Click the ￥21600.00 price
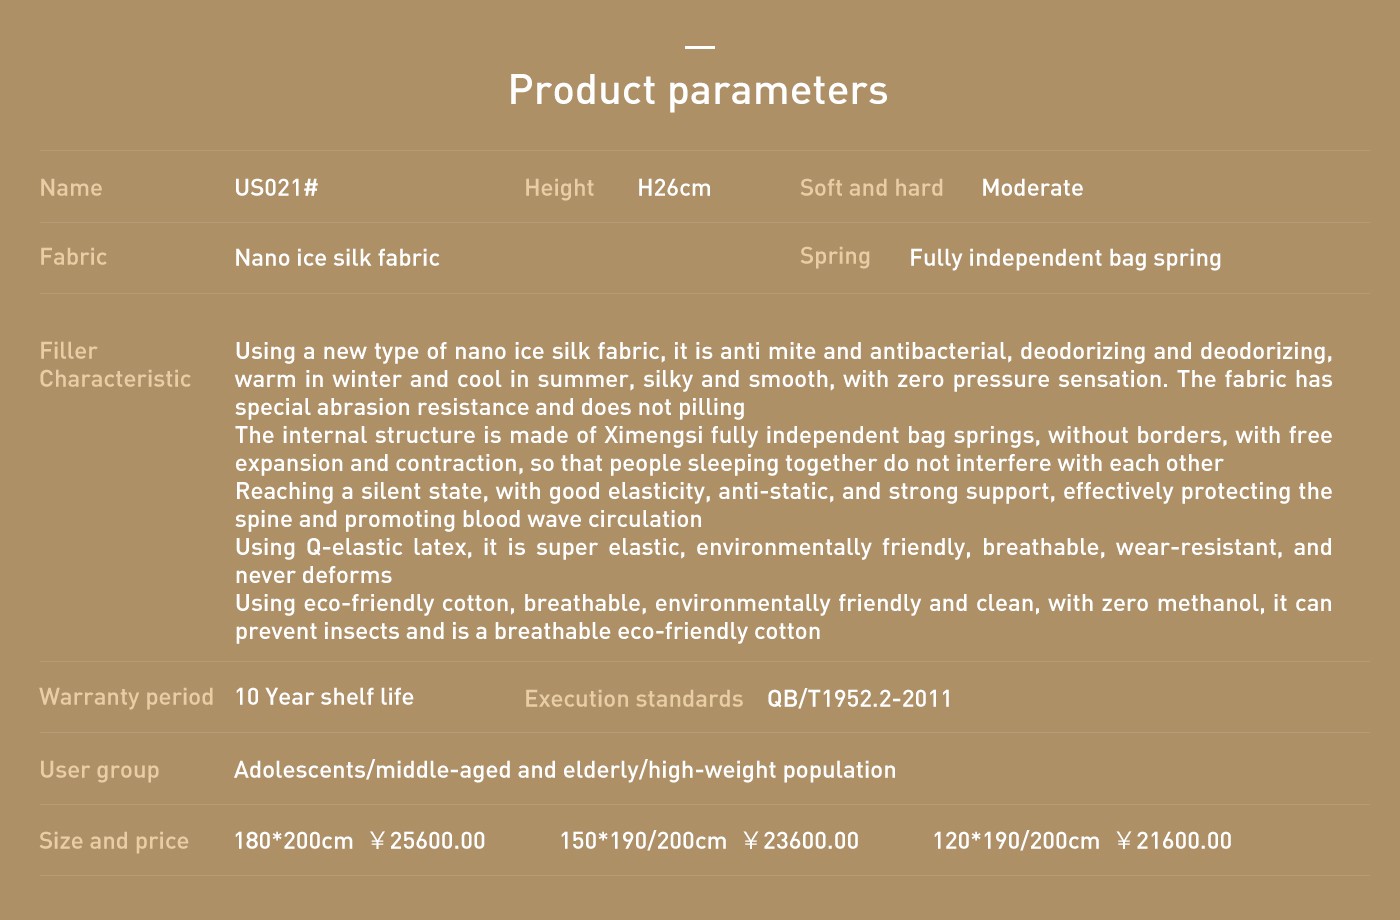The width and height of the screenshot is (1400, 920). tap(1173, 841)
